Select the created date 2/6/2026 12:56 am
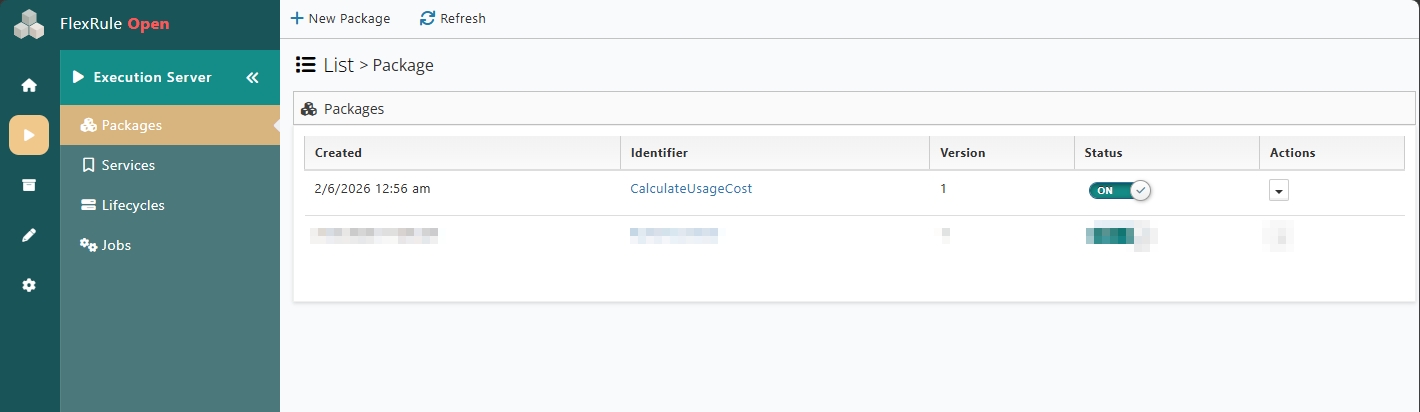Image resolution: width=1420 pixels, height=412 pixels. pos(372,188)
